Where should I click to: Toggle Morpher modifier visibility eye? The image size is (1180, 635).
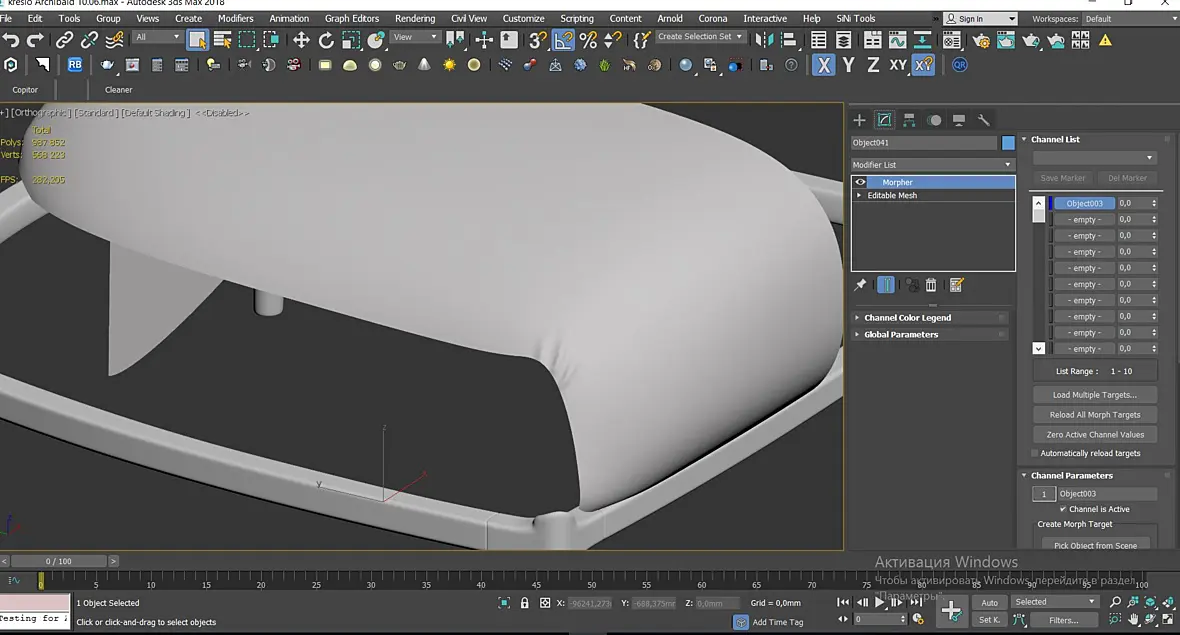[860, 182]
